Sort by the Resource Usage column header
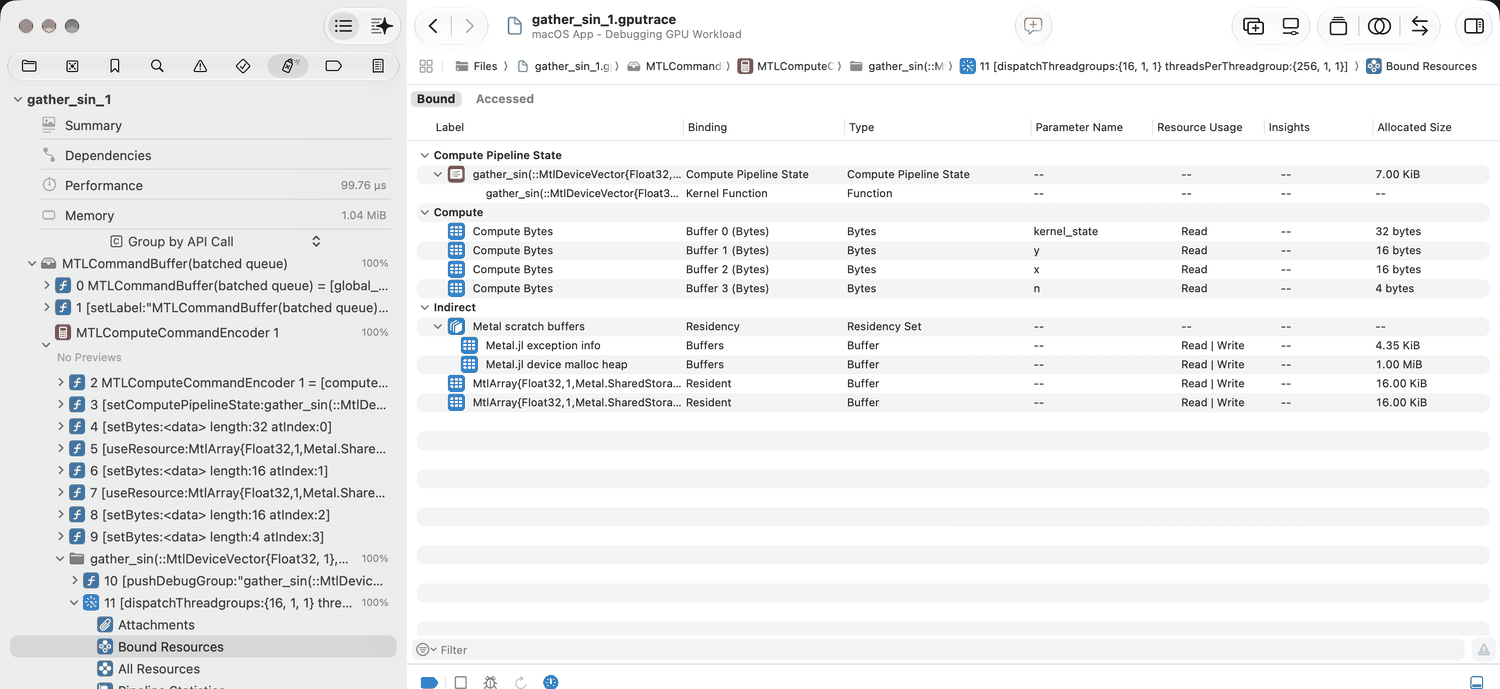Screen dimensions: 1500x689 tap(1199, 127)
